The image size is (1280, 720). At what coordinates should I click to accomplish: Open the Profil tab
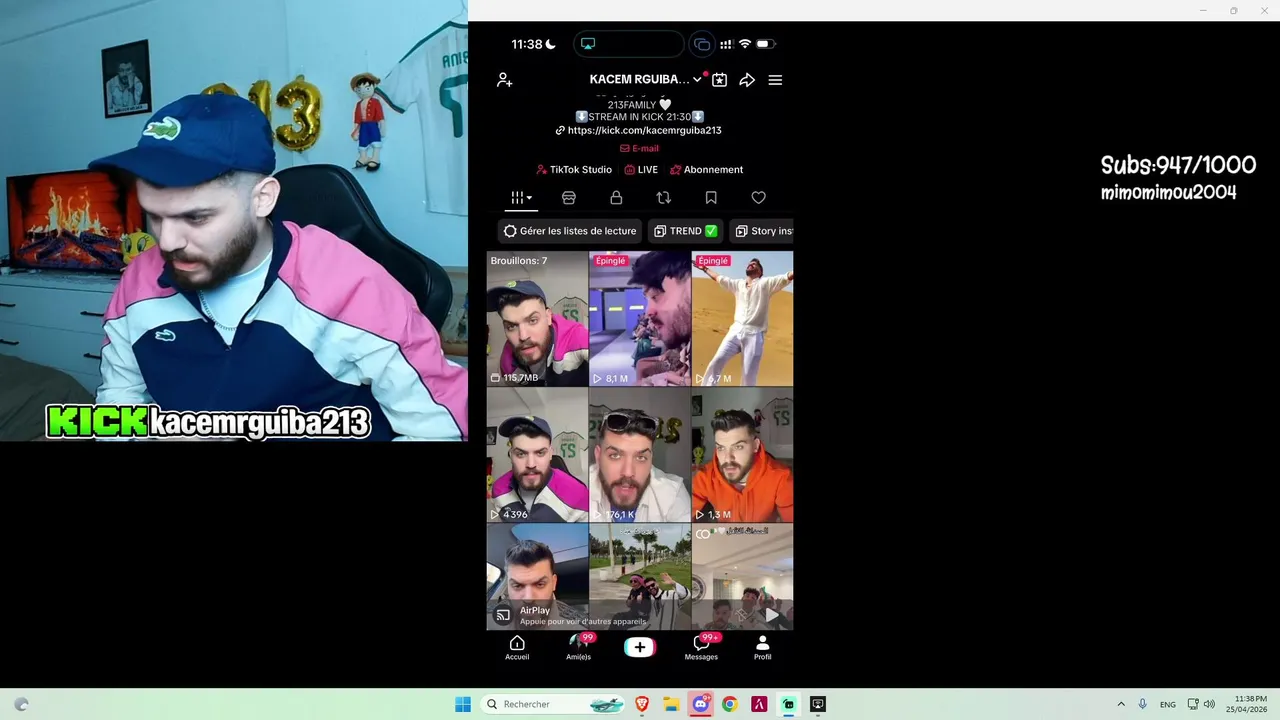762,648
